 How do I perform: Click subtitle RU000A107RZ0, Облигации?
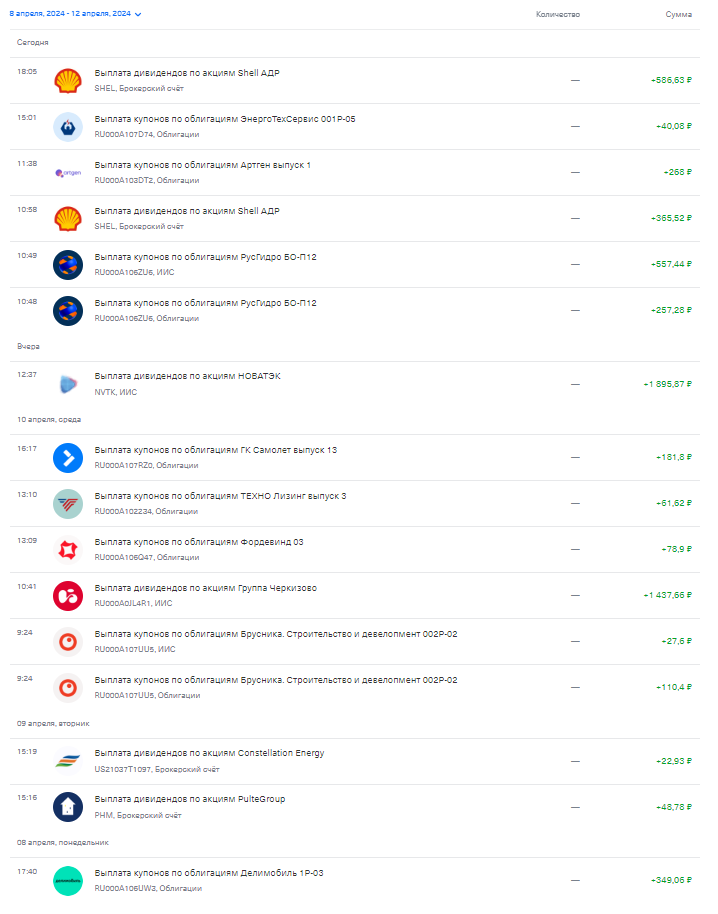click(146, 466)
